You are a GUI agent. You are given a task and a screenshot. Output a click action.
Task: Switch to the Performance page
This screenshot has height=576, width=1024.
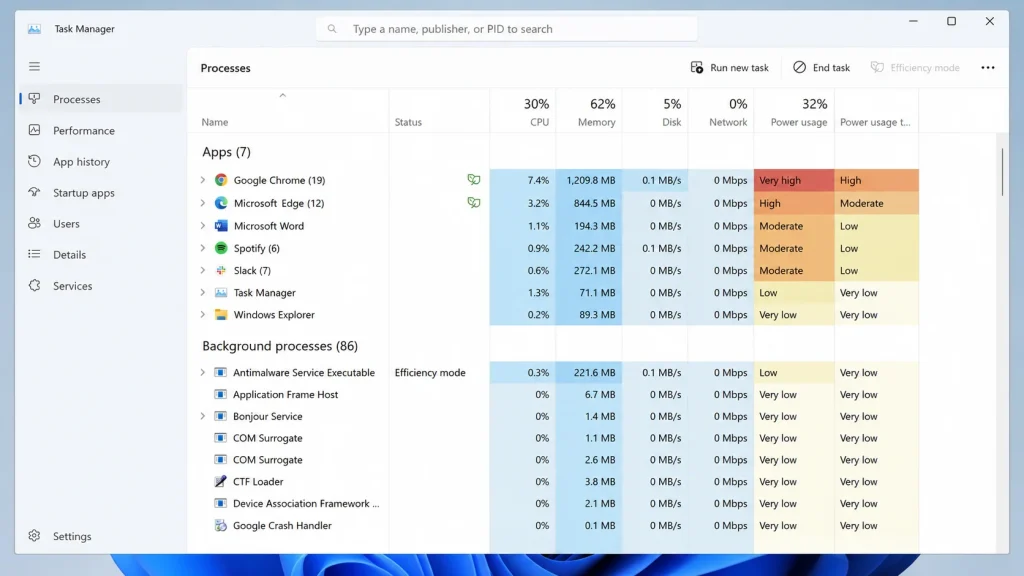click(101, 130)
